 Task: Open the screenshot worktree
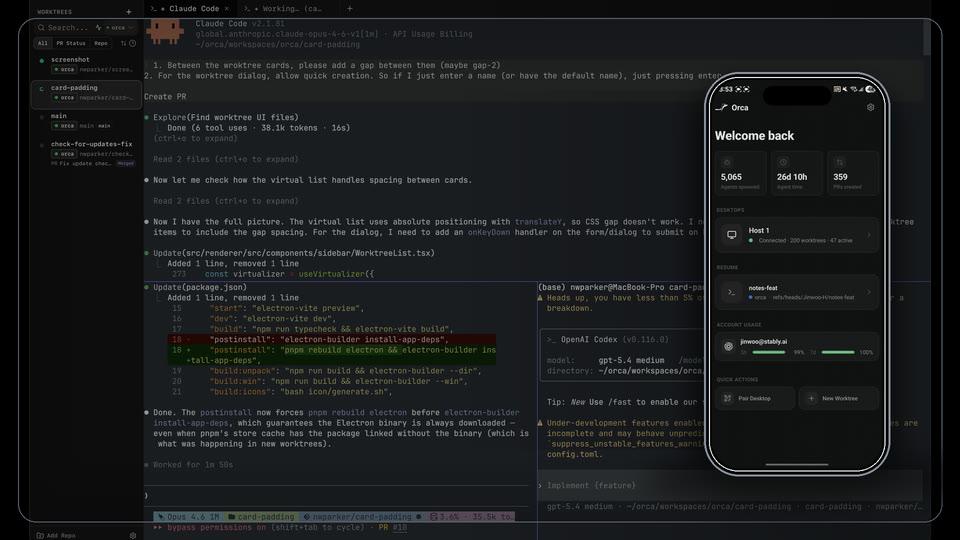(x=86, y=64)
